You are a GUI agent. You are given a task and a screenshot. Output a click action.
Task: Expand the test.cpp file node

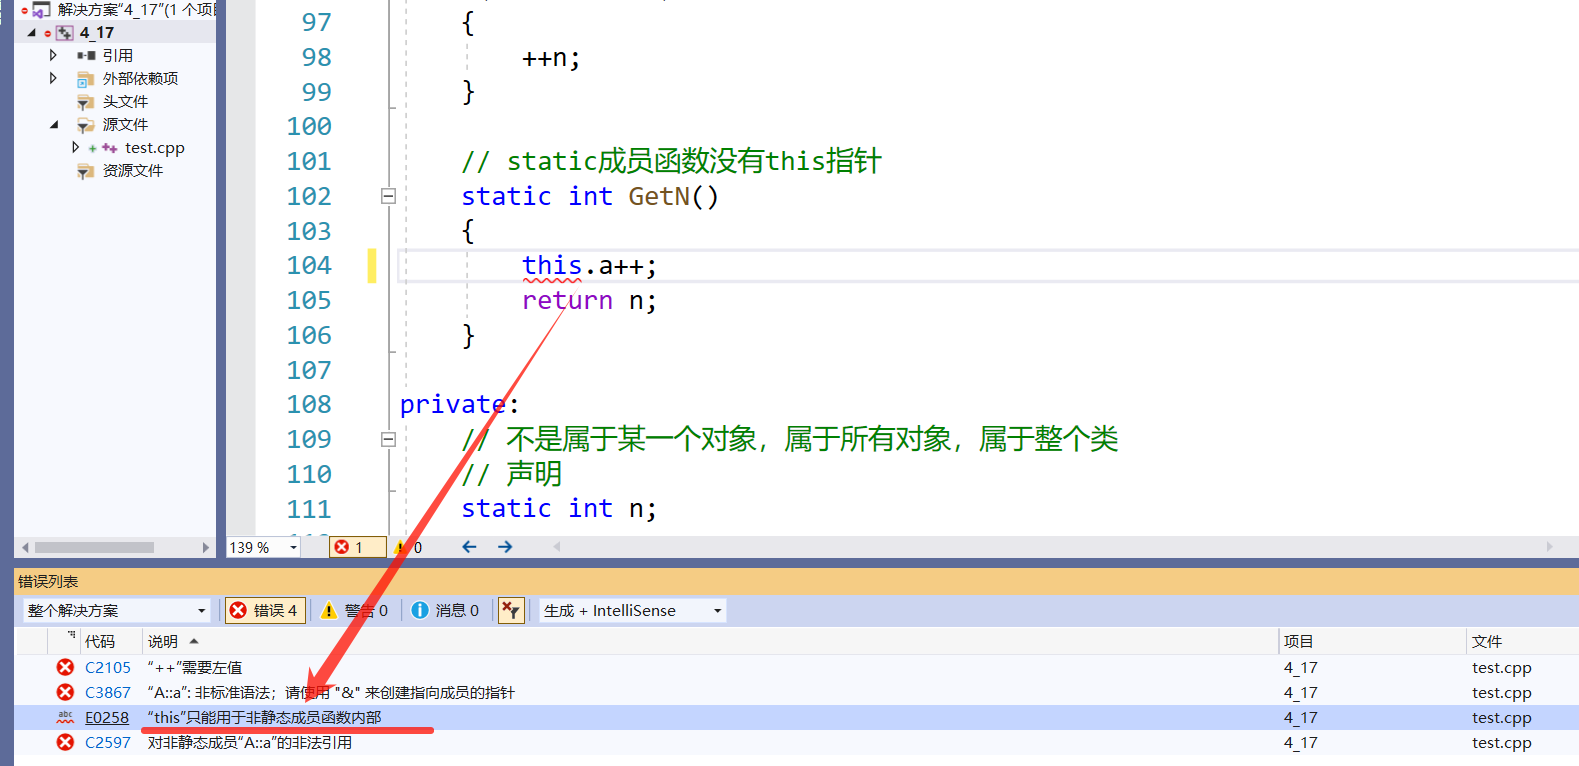(x=75, y=147)
